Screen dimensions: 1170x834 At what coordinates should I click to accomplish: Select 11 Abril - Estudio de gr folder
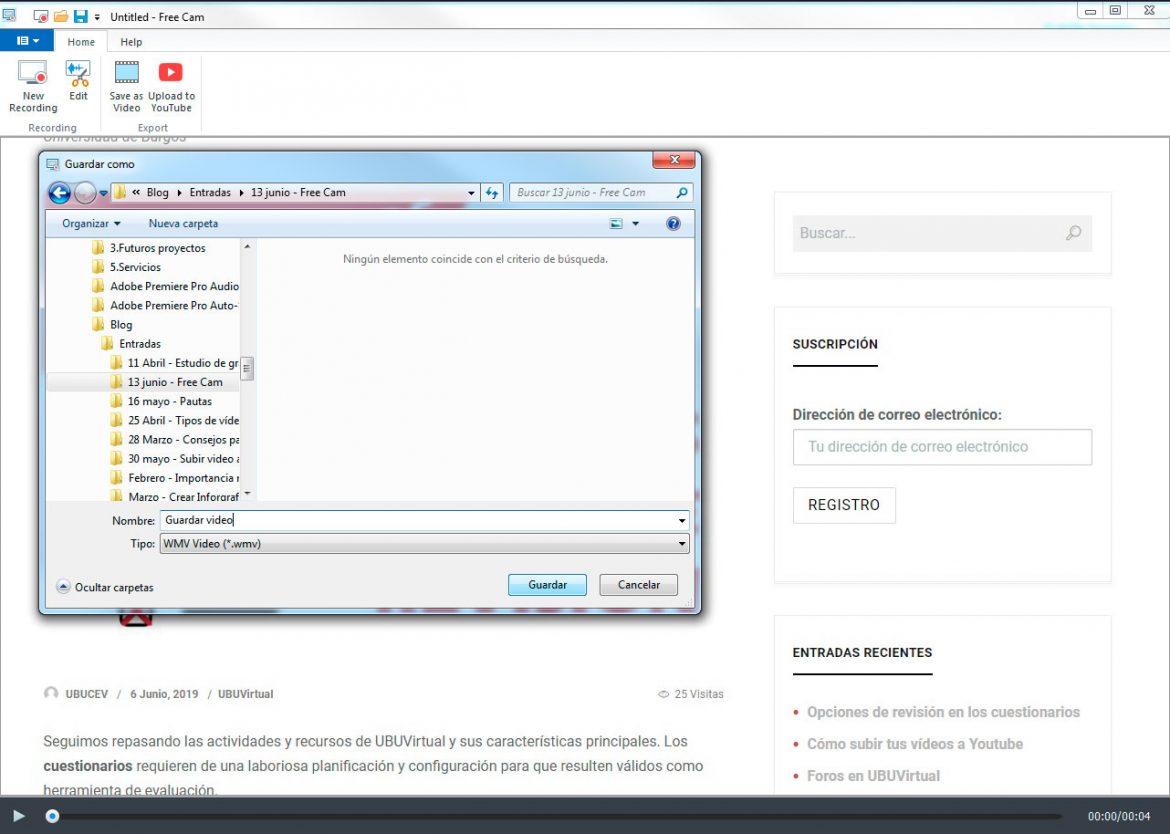tap(174, 363)
